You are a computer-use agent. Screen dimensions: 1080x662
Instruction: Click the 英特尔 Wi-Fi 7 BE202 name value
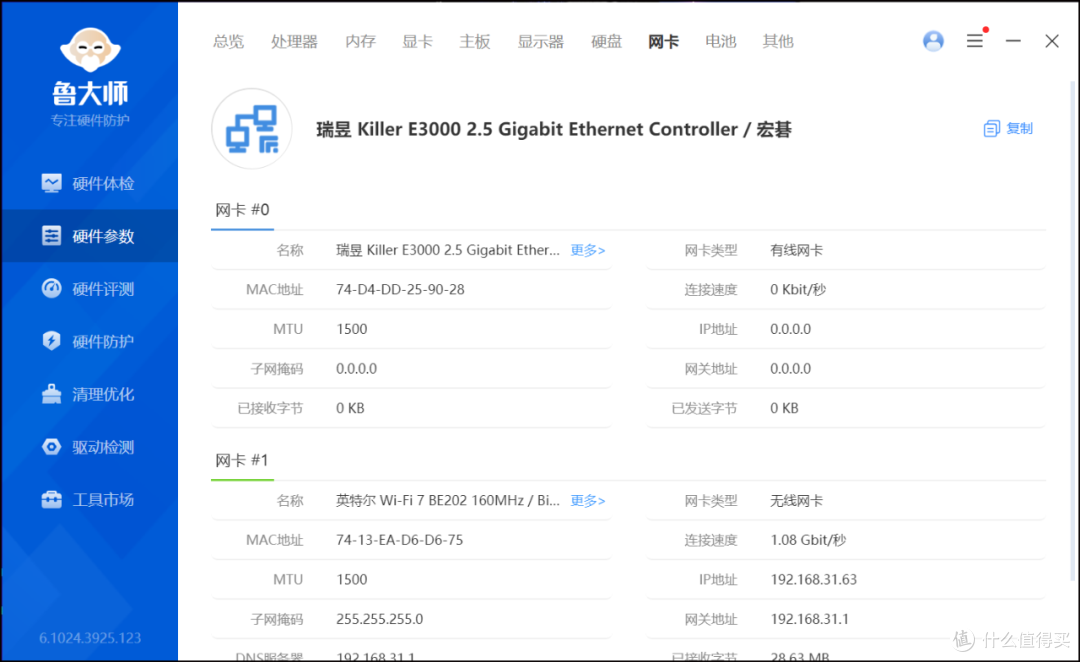pos(448,501)
